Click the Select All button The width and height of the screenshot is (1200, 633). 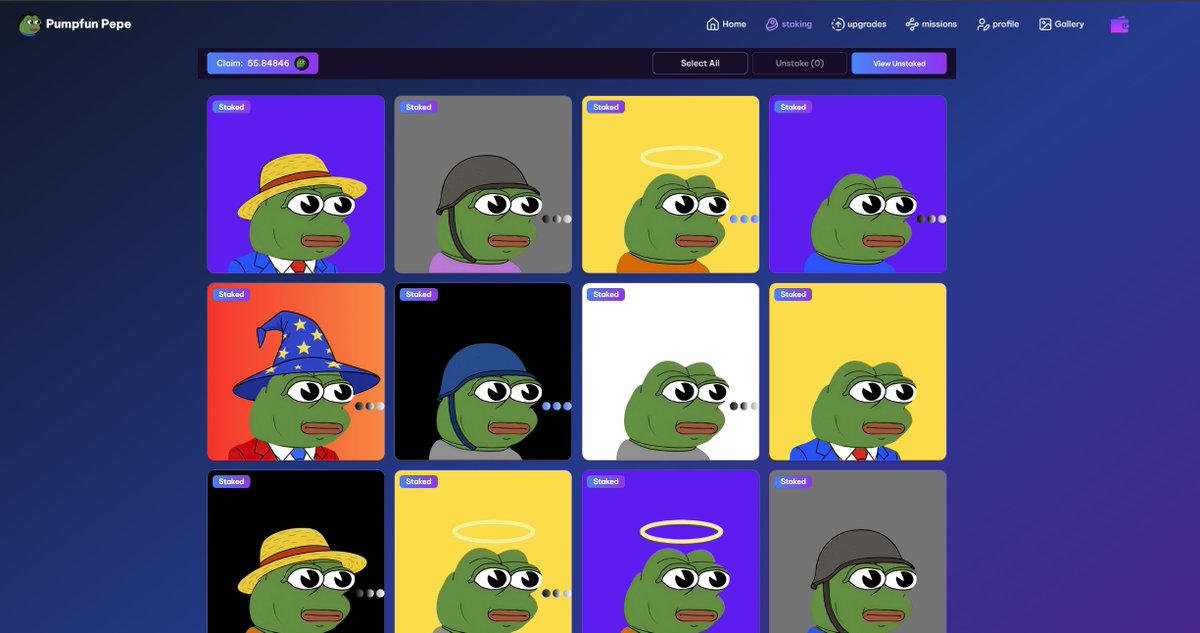coord(700,63)
